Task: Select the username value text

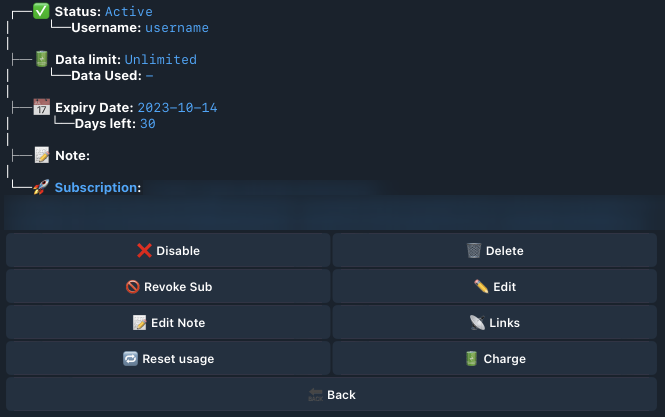Action: pyautogui.click(x=178, y=28)
